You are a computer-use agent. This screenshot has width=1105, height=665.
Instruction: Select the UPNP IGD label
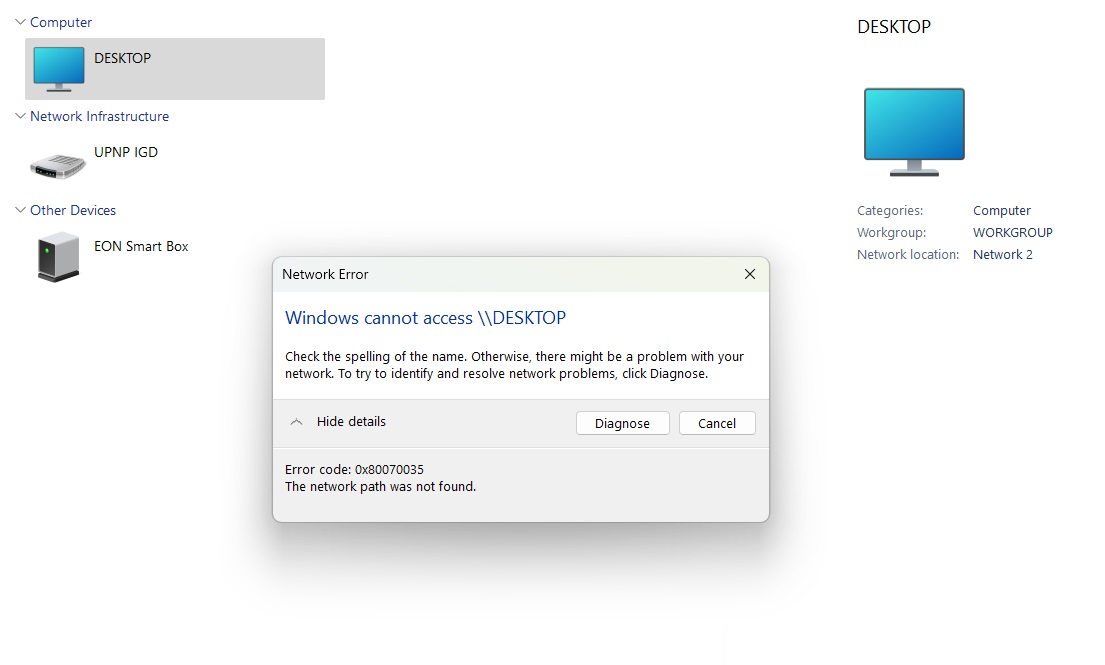point(125,152)
